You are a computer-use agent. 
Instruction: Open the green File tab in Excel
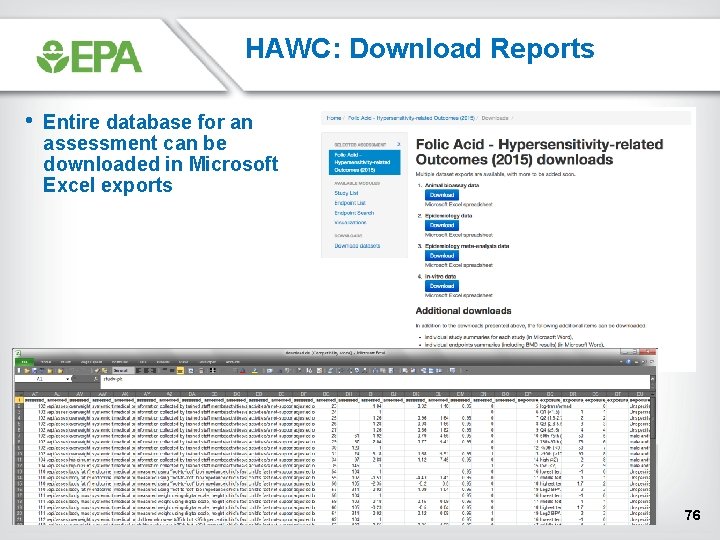pyautogui.click(x=24, y=362)
